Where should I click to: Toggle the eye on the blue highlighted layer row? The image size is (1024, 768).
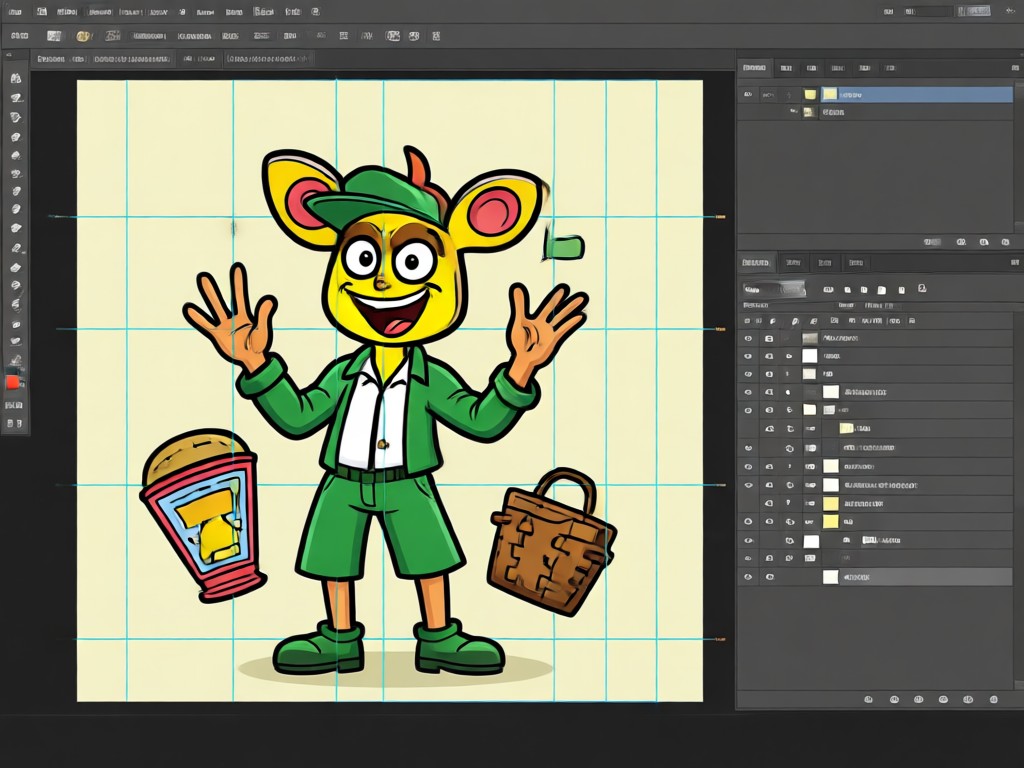[x=748, y=95]
